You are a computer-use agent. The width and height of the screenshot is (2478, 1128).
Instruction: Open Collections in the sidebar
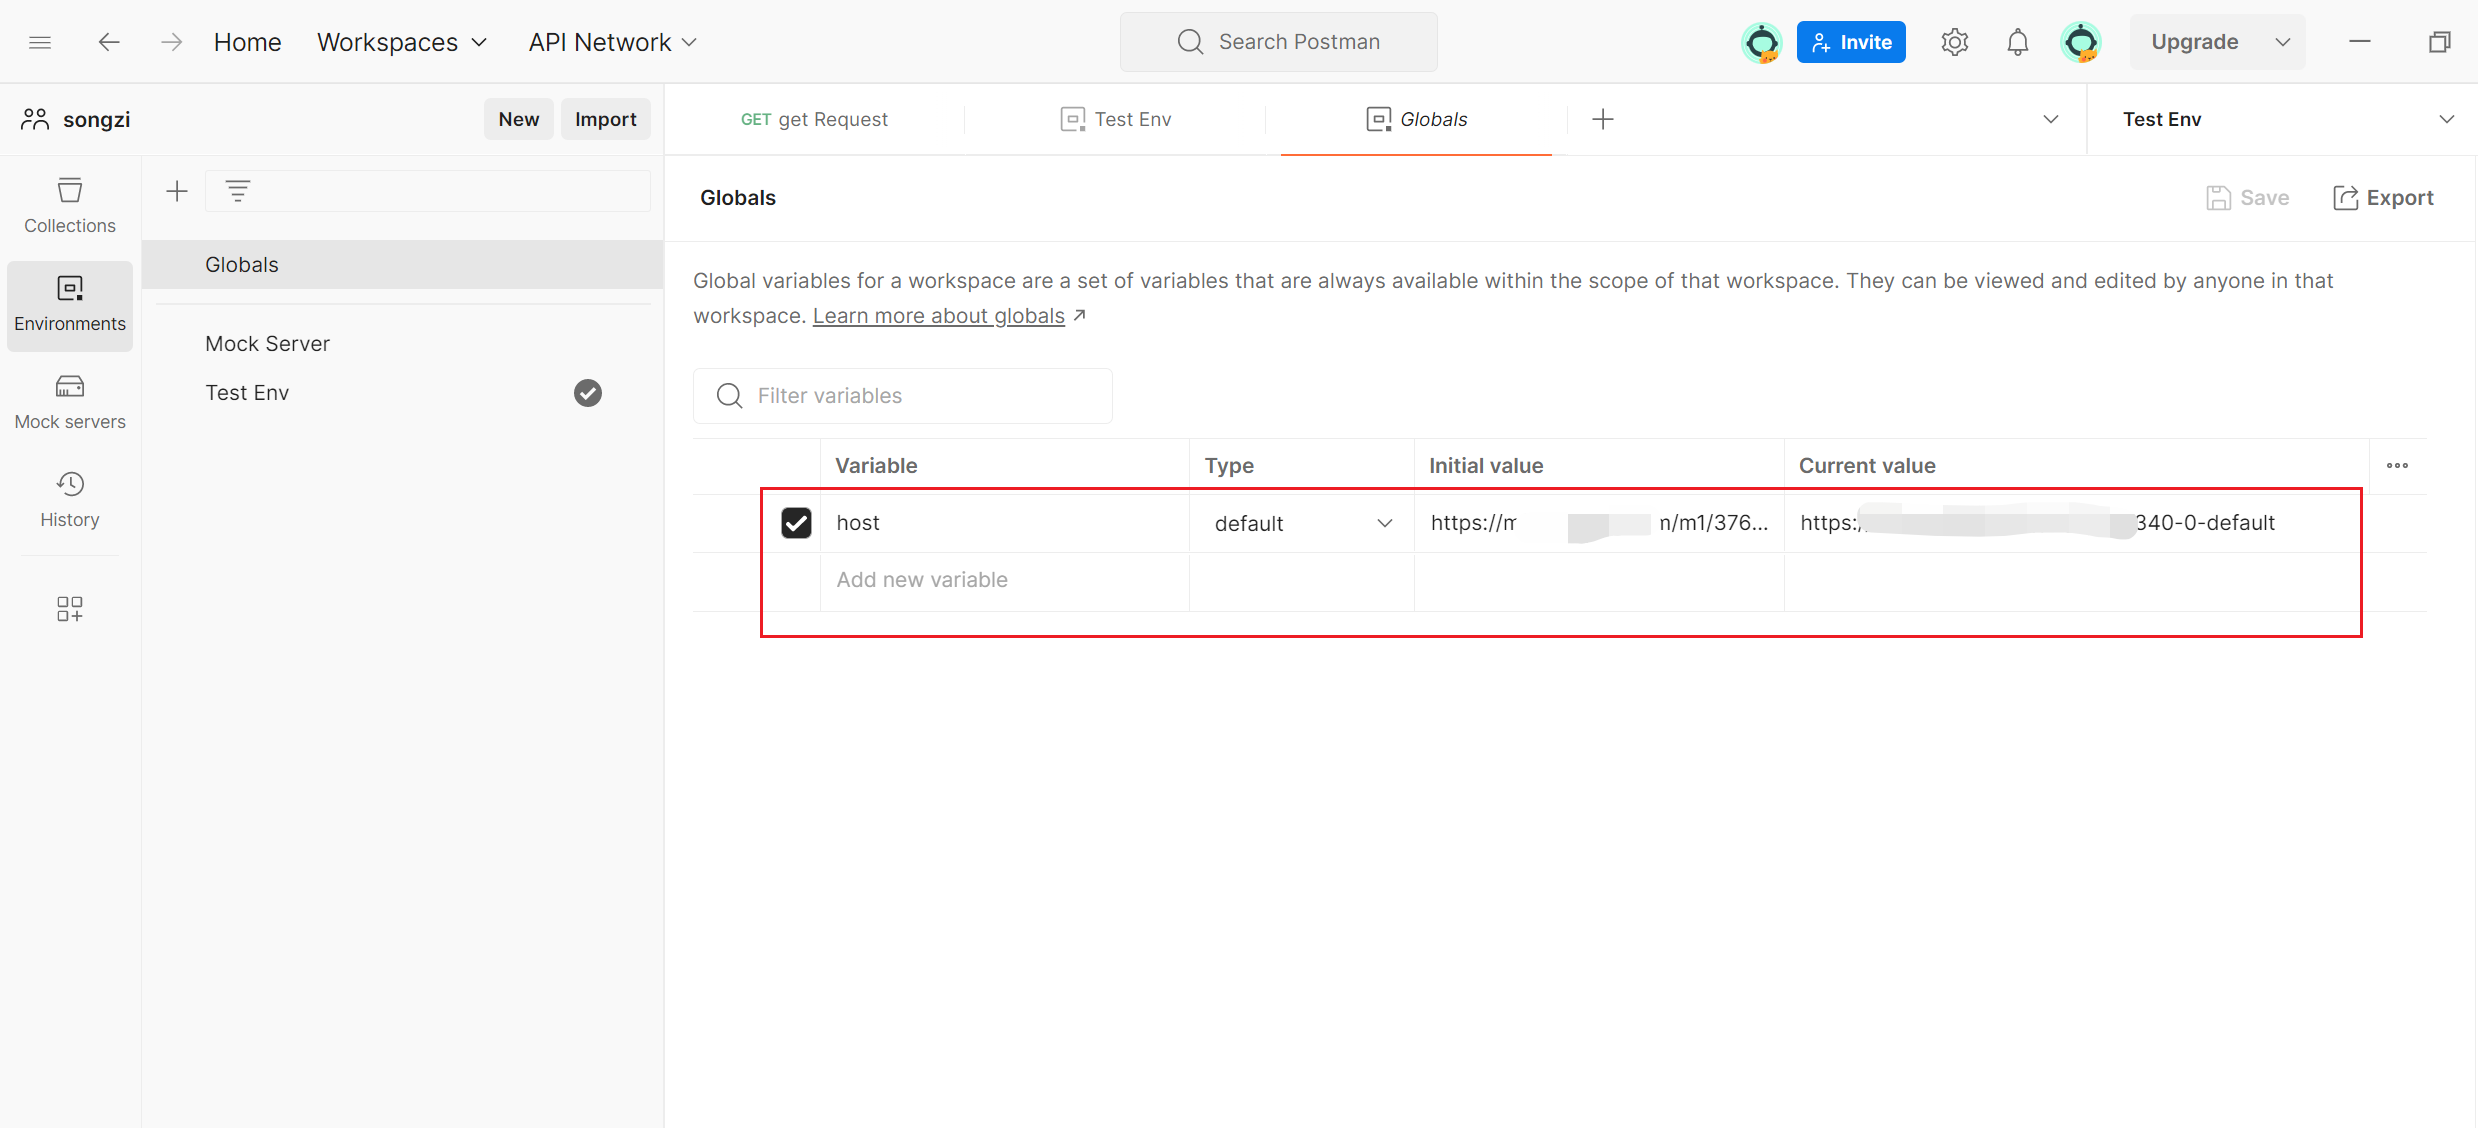coord(70,206)
